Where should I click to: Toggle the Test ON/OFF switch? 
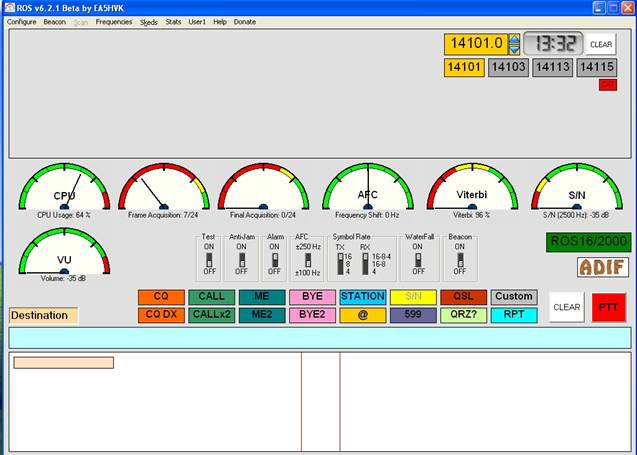[209, 259]
